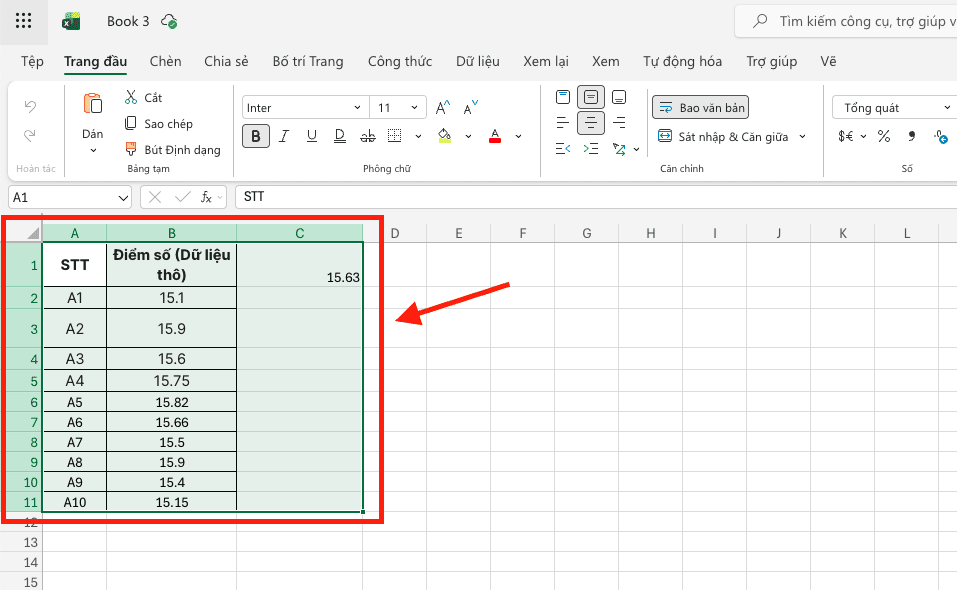This screenshot has width=957, height=590.
Task: Open the app launcher grid icon
Action: 23,21
